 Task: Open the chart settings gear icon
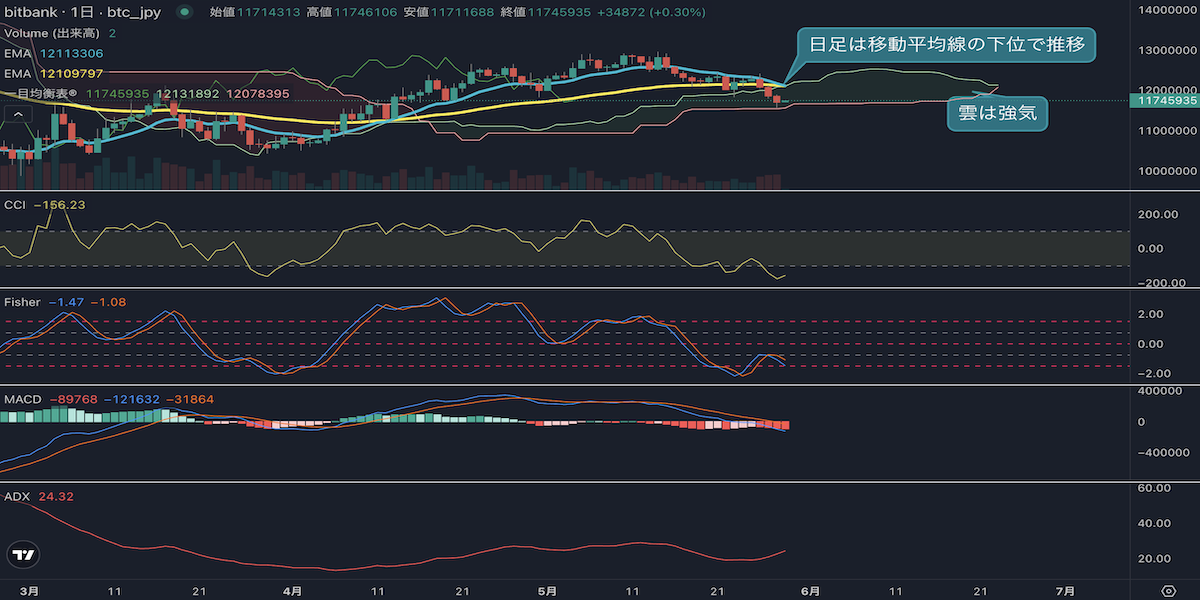click(1168, 590)
